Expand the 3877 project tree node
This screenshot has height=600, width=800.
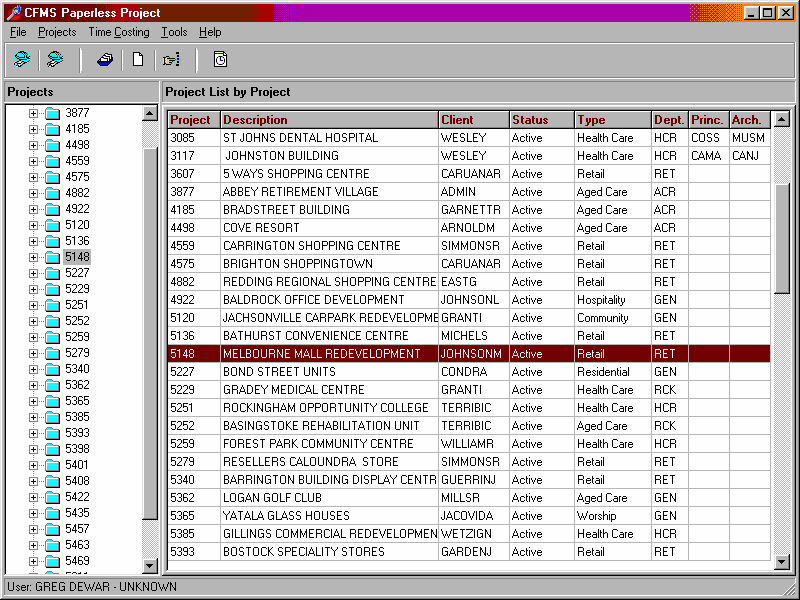[x=33, y=114]
